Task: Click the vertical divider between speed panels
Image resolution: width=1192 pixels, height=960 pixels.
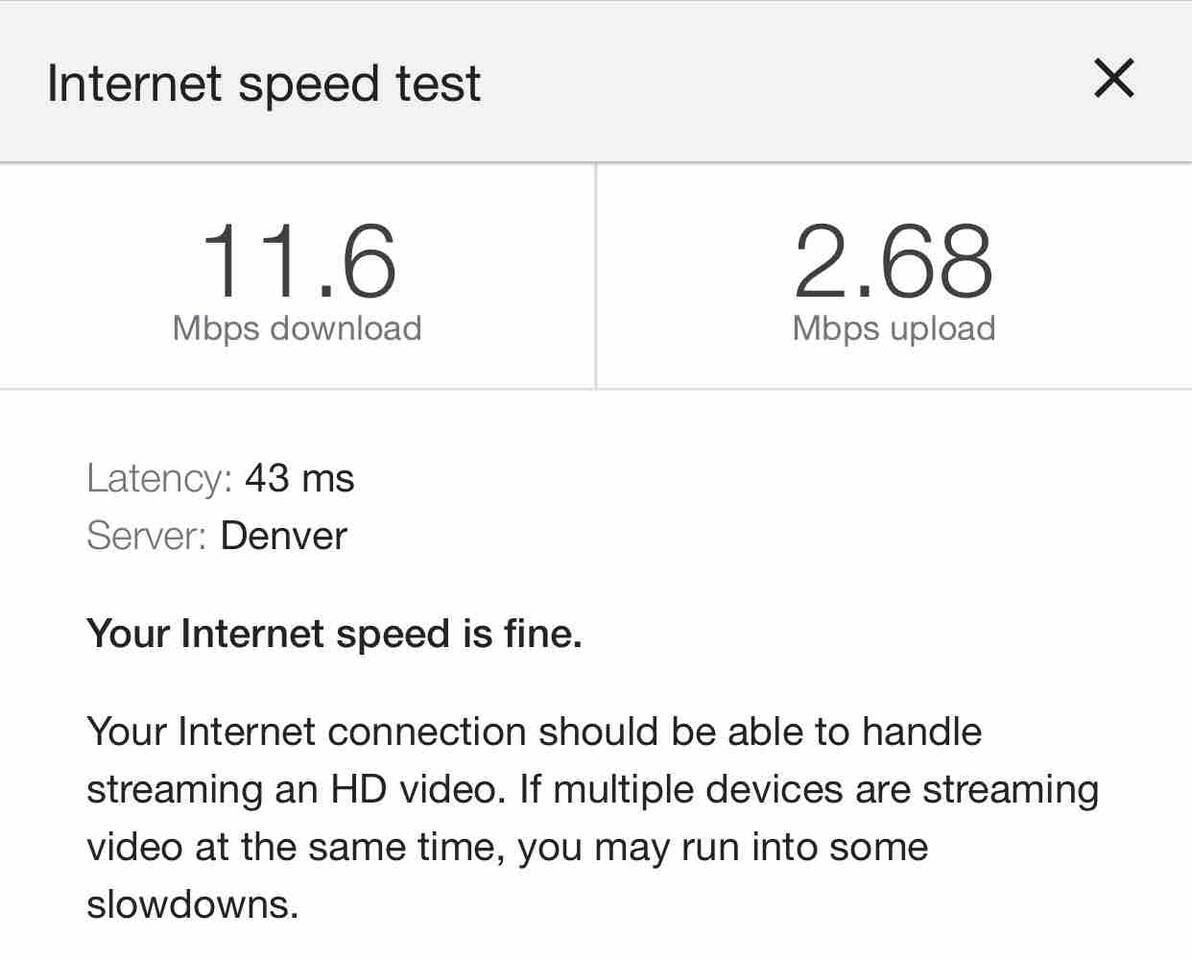Action: (x=596, y=276)
